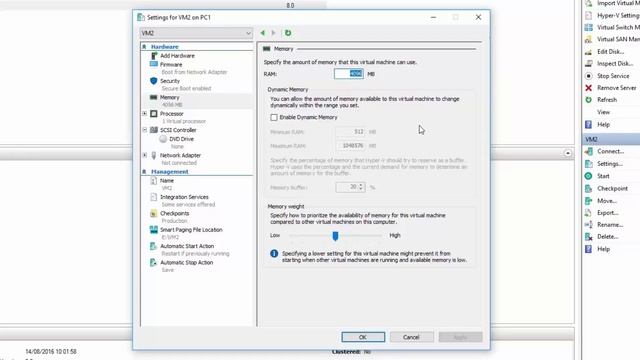Expand the Processor node
Viewport: 640px width, 360px height.
(x=144, y=113)
